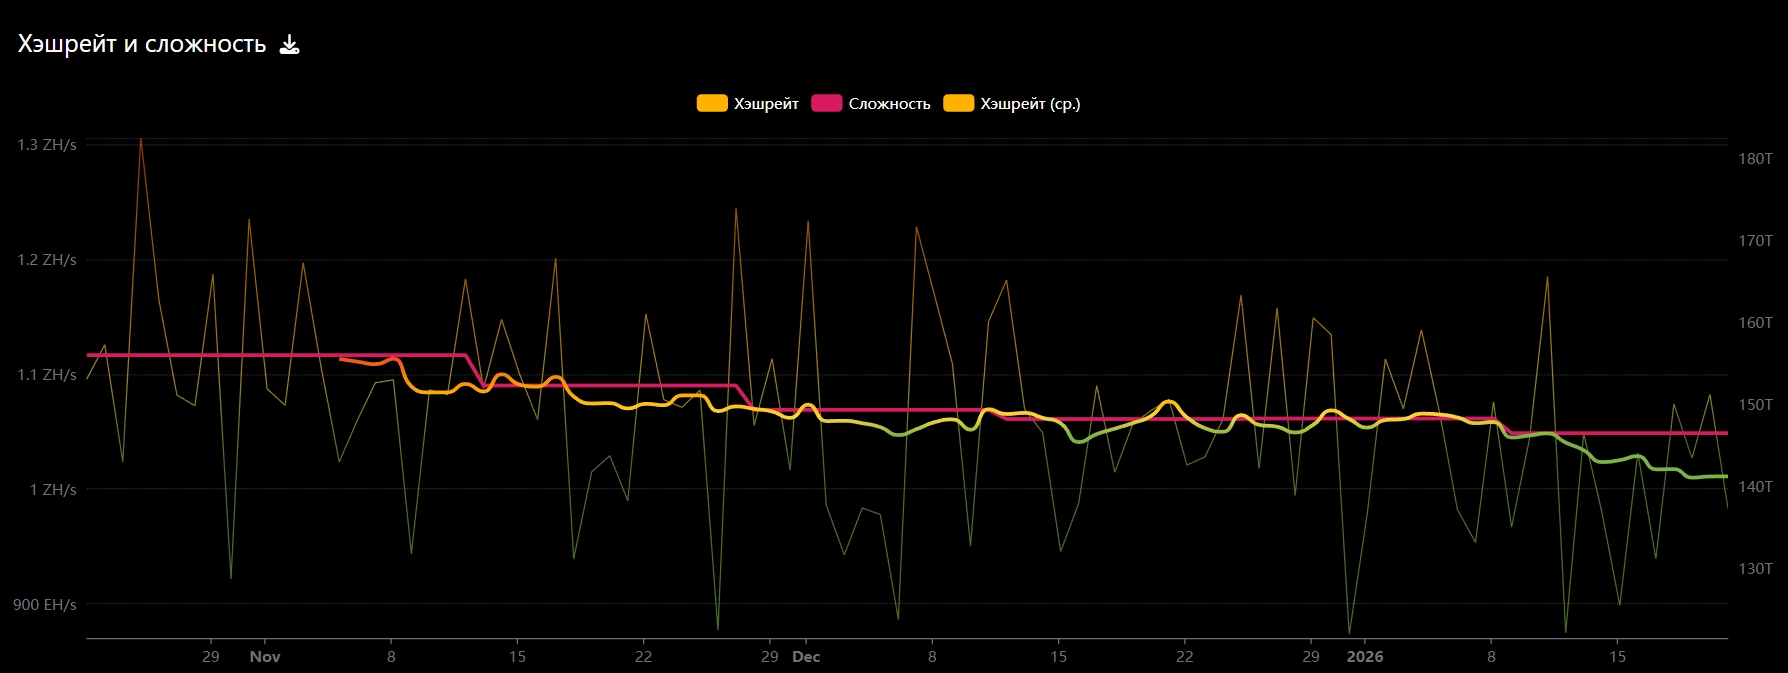The image size is (1788, 673).
Task: Toggle the Хэшрейт (ср.) legend label
Action: (1030, 104)
